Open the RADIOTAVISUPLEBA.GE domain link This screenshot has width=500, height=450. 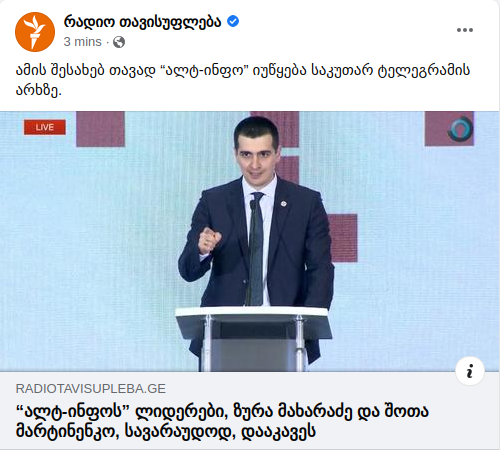(91, 389)
